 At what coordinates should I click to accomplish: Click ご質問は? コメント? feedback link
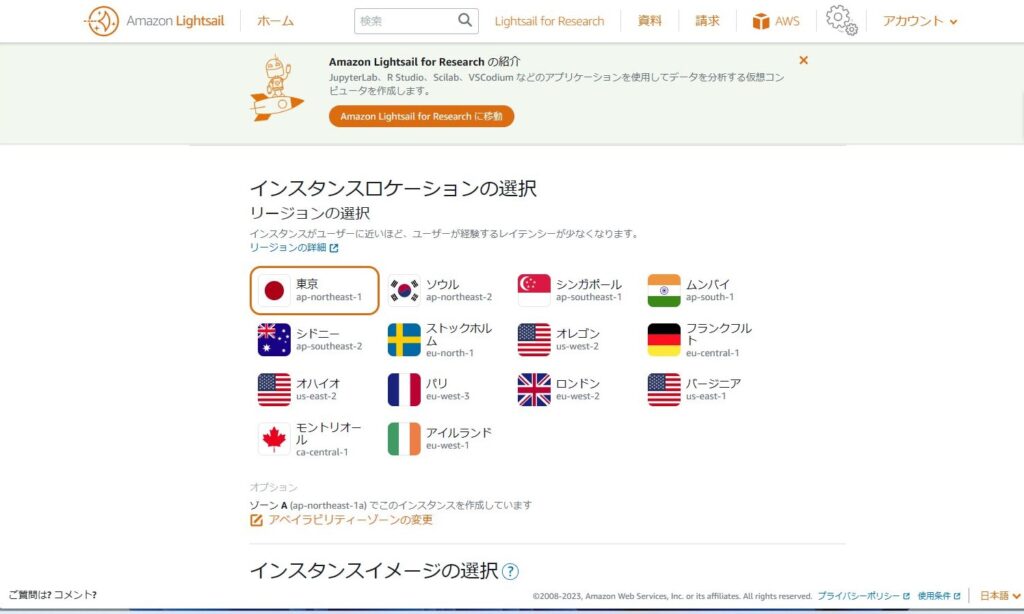click(52, 594)
